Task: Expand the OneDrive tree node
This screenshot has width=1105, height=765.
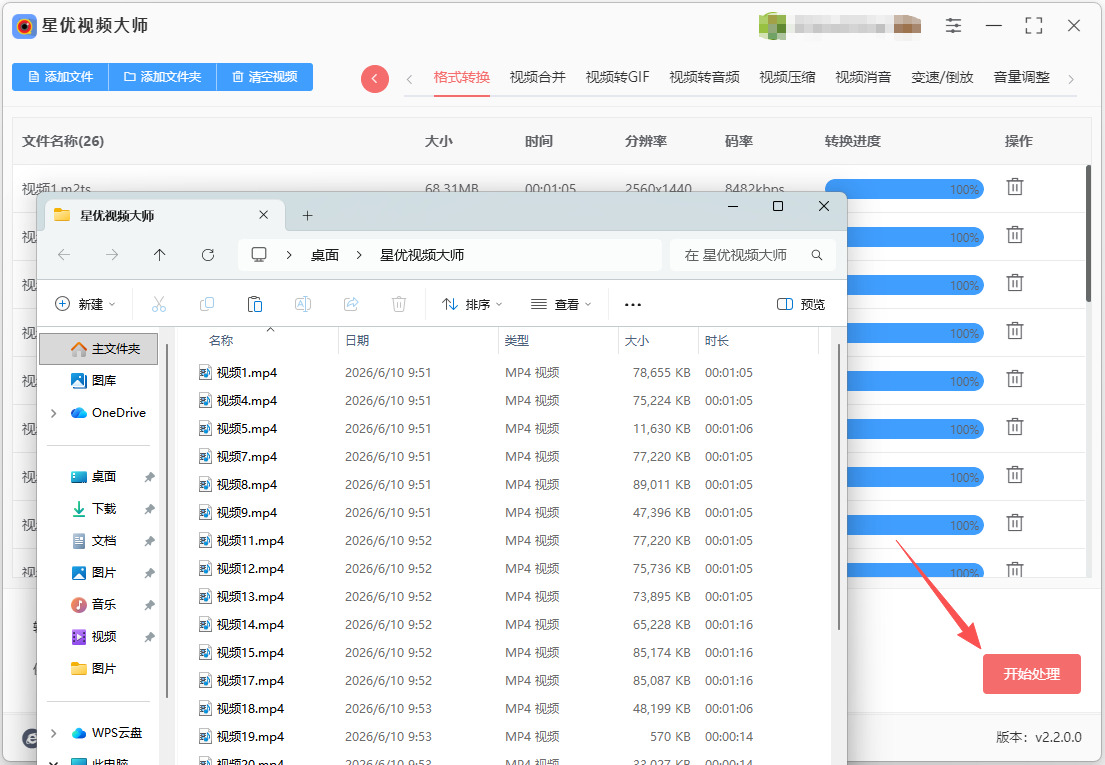Action: (x=54, y=413)
